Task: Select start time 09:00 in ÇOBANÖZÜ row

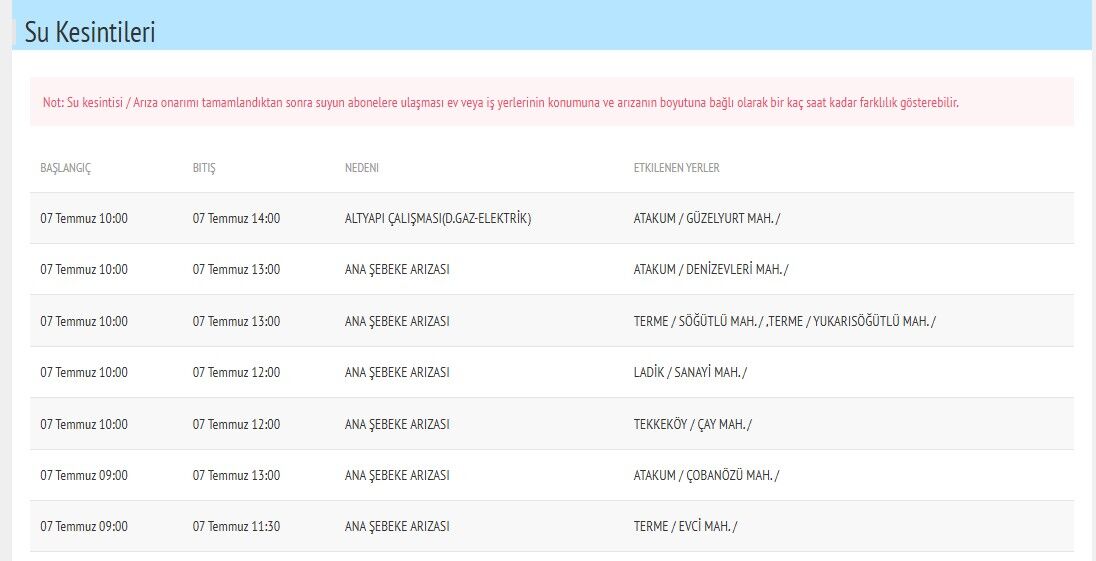Action: click(x=84, y=475)
